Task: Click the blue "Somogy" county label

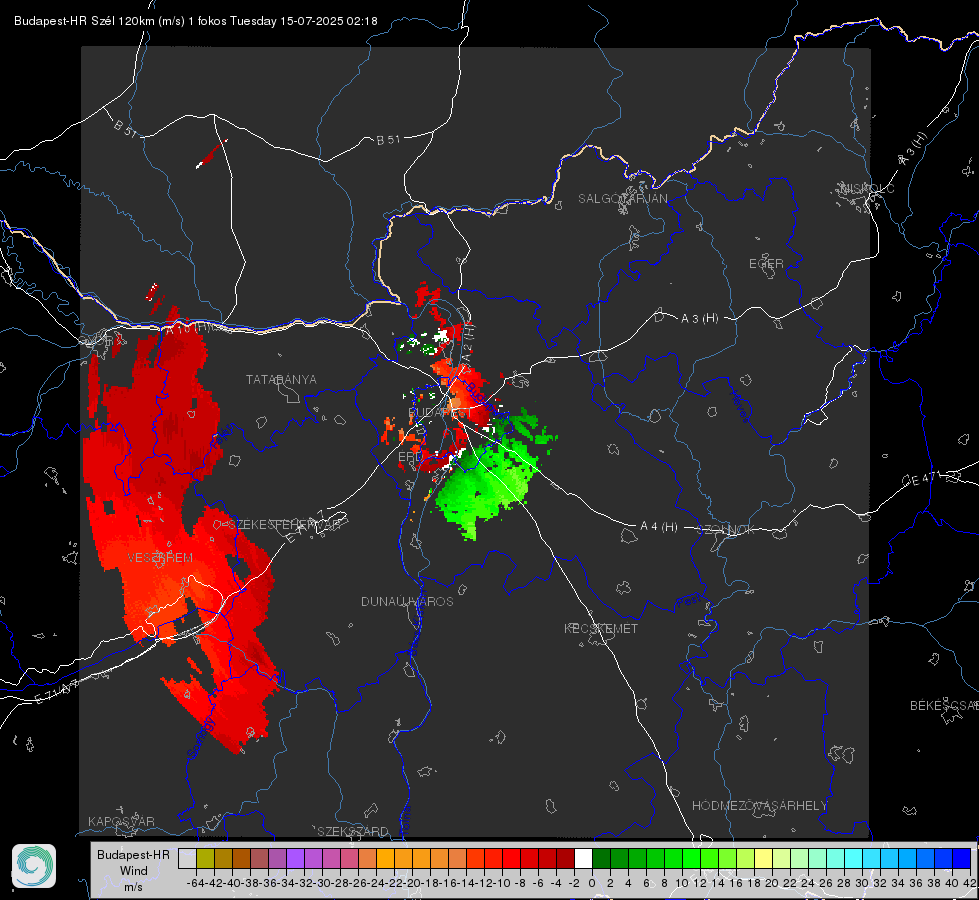Action: pyautogui.click(x=201, y=738)
